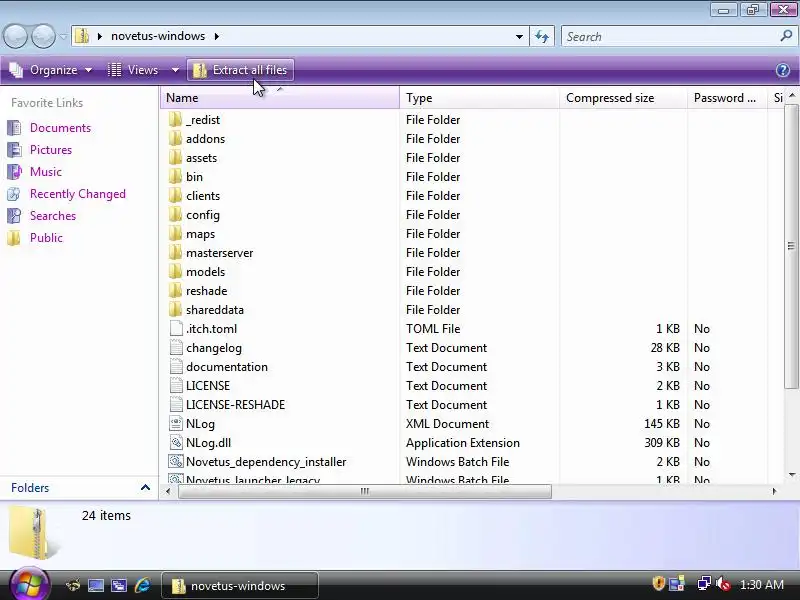
Task: Click the horizontal scrollbar right arrow
Action: (x=774, y=491)
